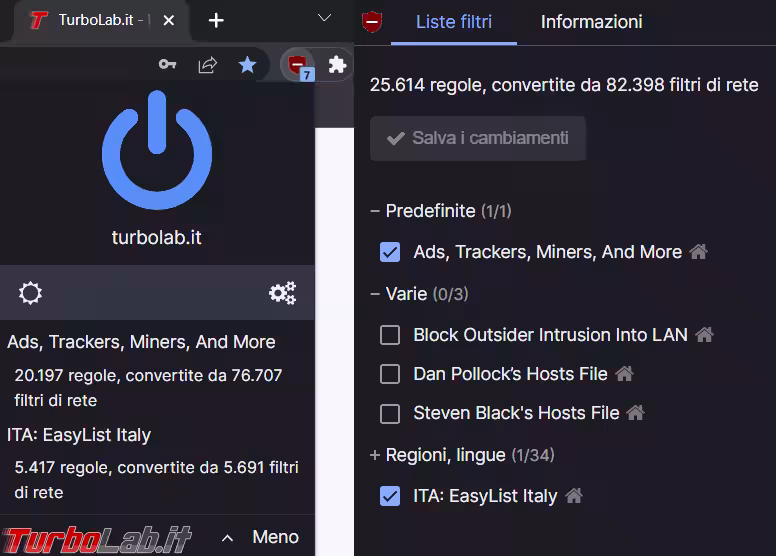Image resolution: width=776 pixels, height=556 pixels.
Task: Click the browser extensions puzzle icon
Action: [337, 65]
